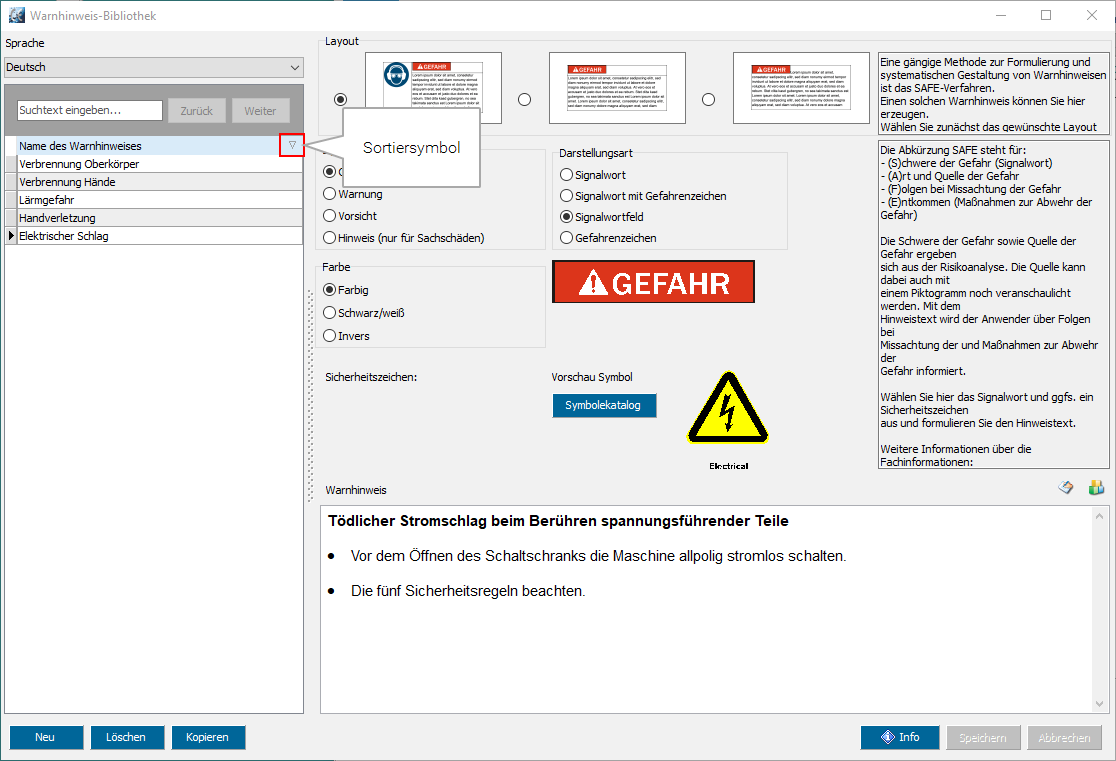Select the layout thumbnail with the safety sign

click(433, 88)
